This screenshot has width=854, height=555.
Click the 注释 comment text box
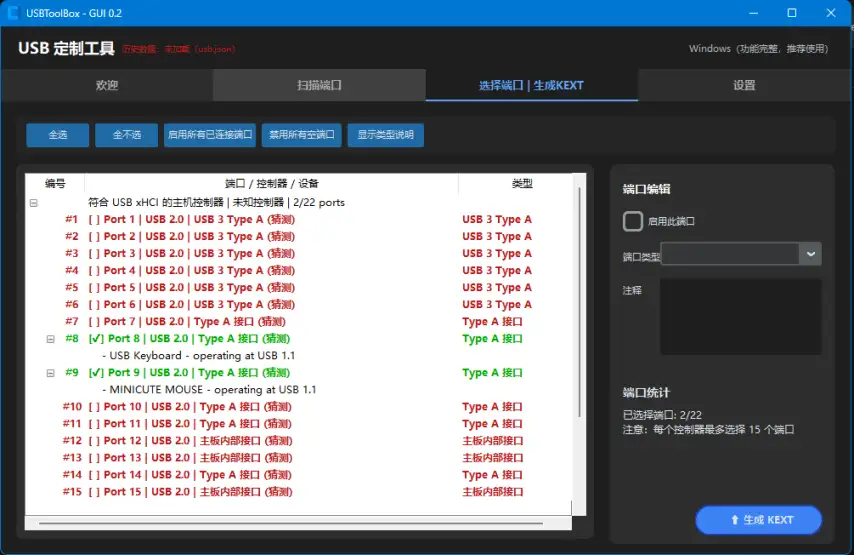(740, 316)
